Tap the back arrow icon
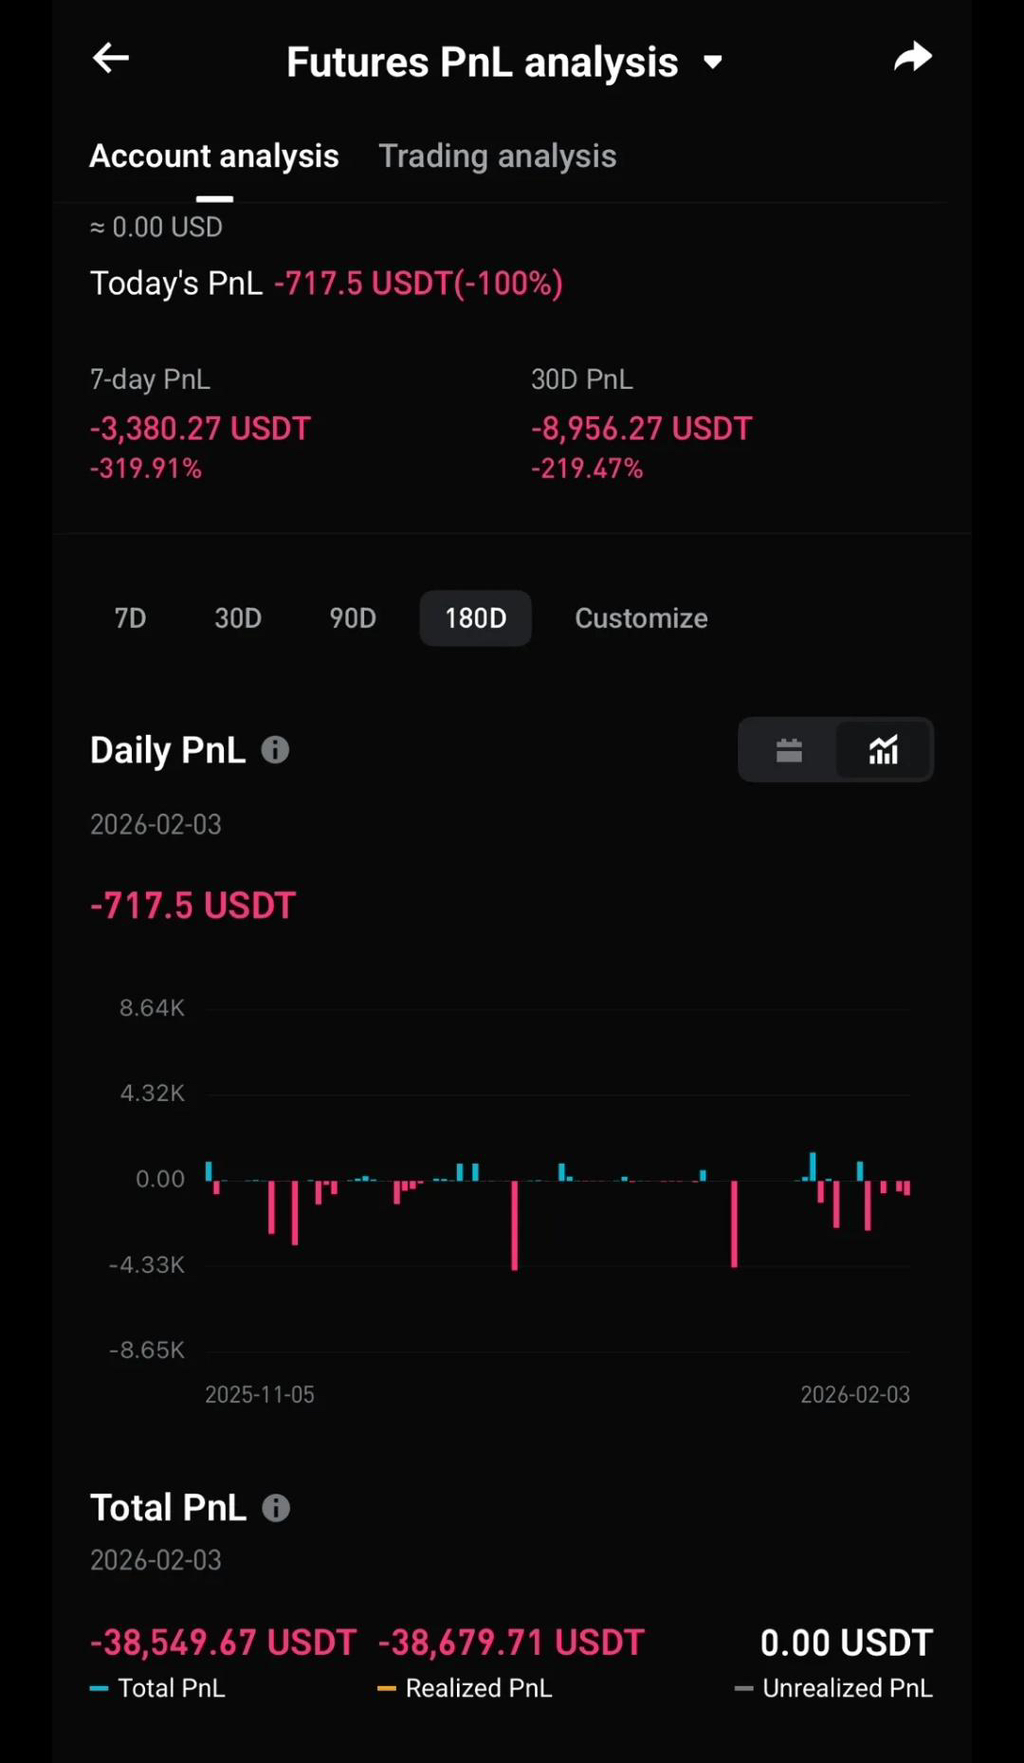 tap(111, 59)
